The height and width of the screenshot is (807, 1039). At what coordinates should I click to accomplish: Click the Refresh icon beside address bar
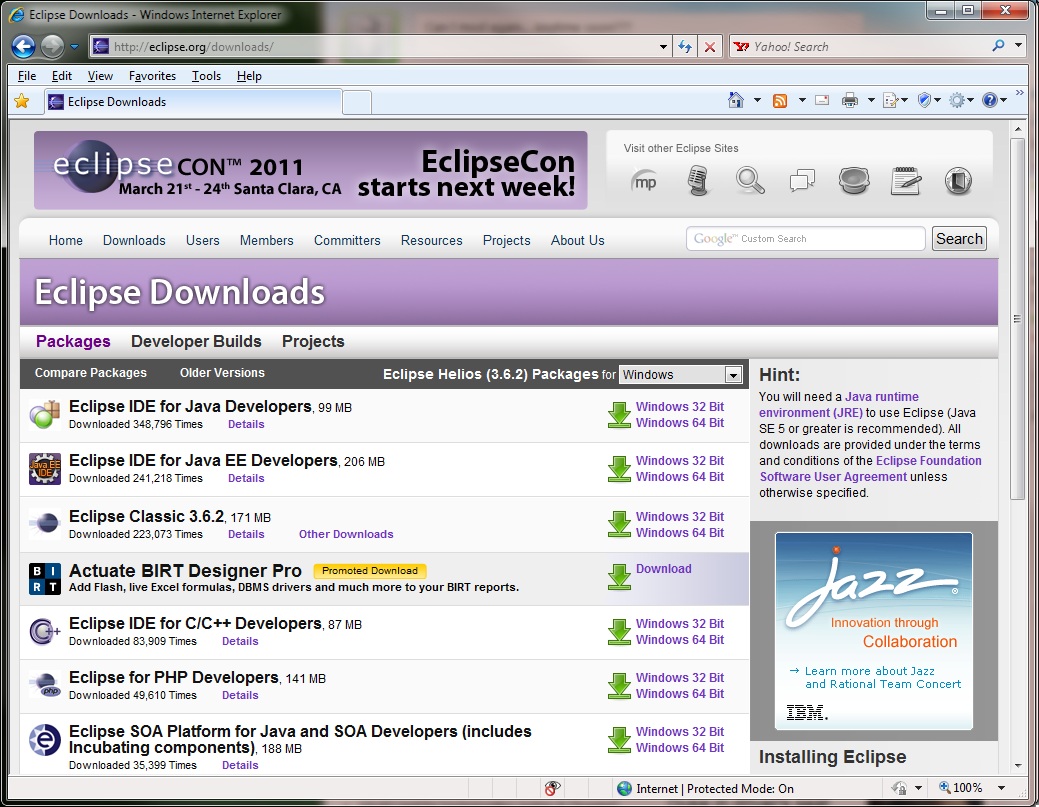coord(685,46)
